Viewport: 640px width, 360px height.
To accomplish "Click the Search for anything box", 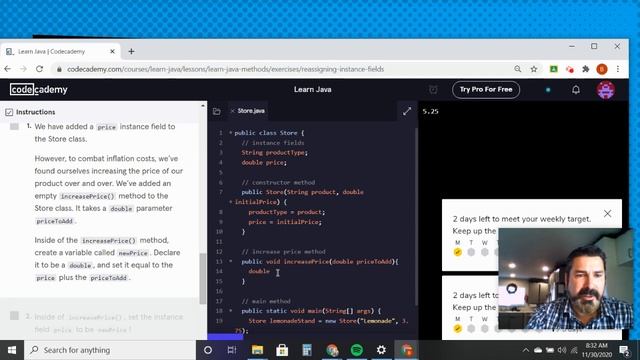I will (x=110, y=350).
